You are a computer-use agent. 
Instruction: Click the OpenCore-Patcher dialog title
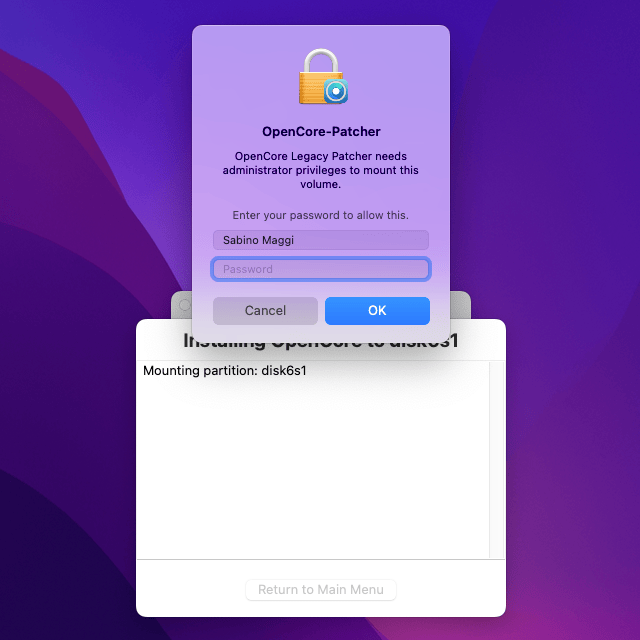321,131
